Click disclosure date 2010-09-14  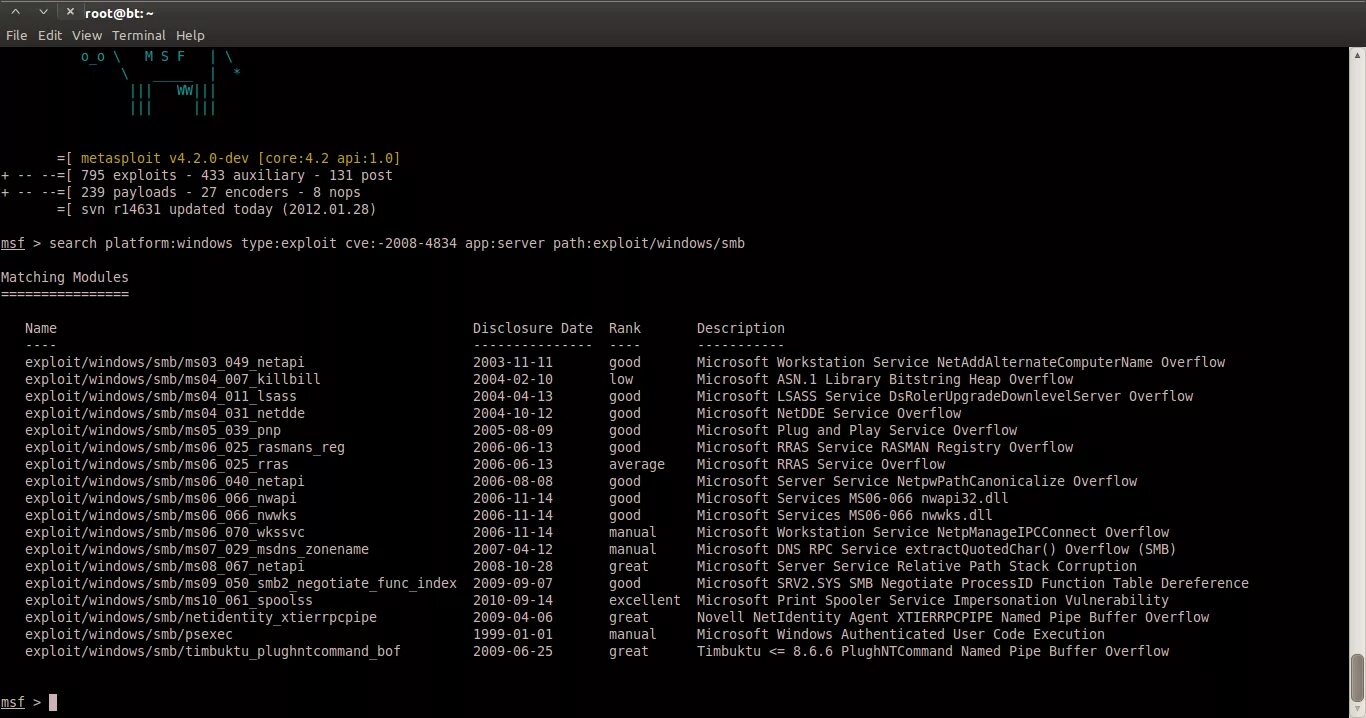coord(513,600)
